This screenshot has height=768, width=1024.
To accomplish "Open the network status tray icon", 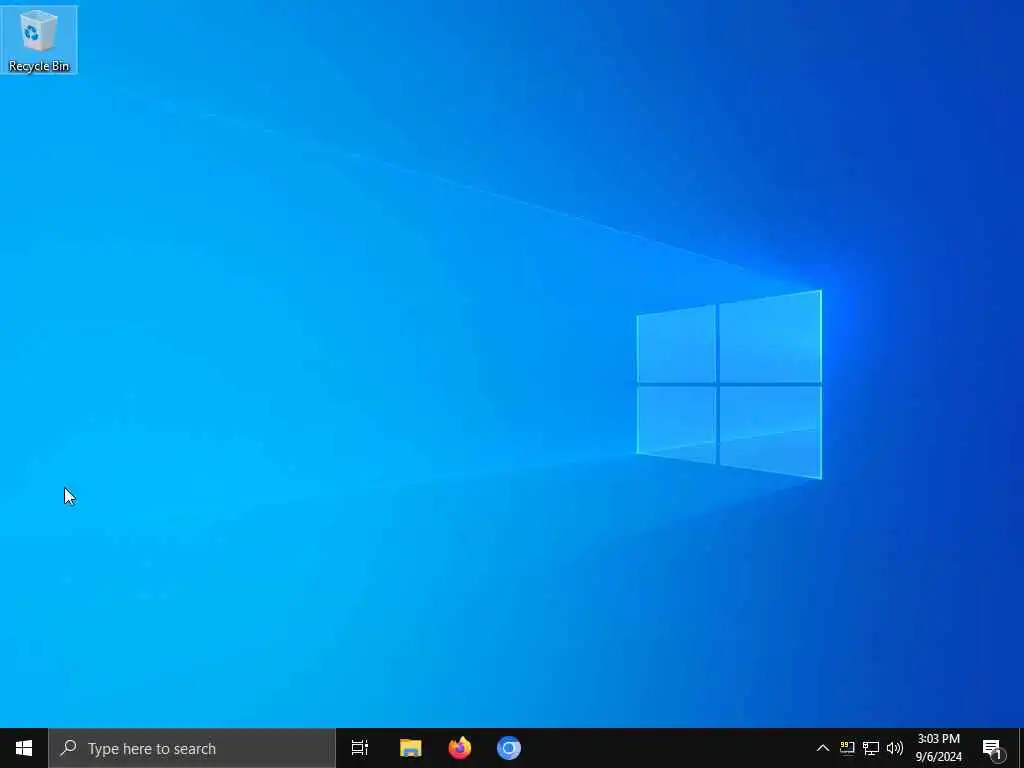I will (x=871, y=748).
